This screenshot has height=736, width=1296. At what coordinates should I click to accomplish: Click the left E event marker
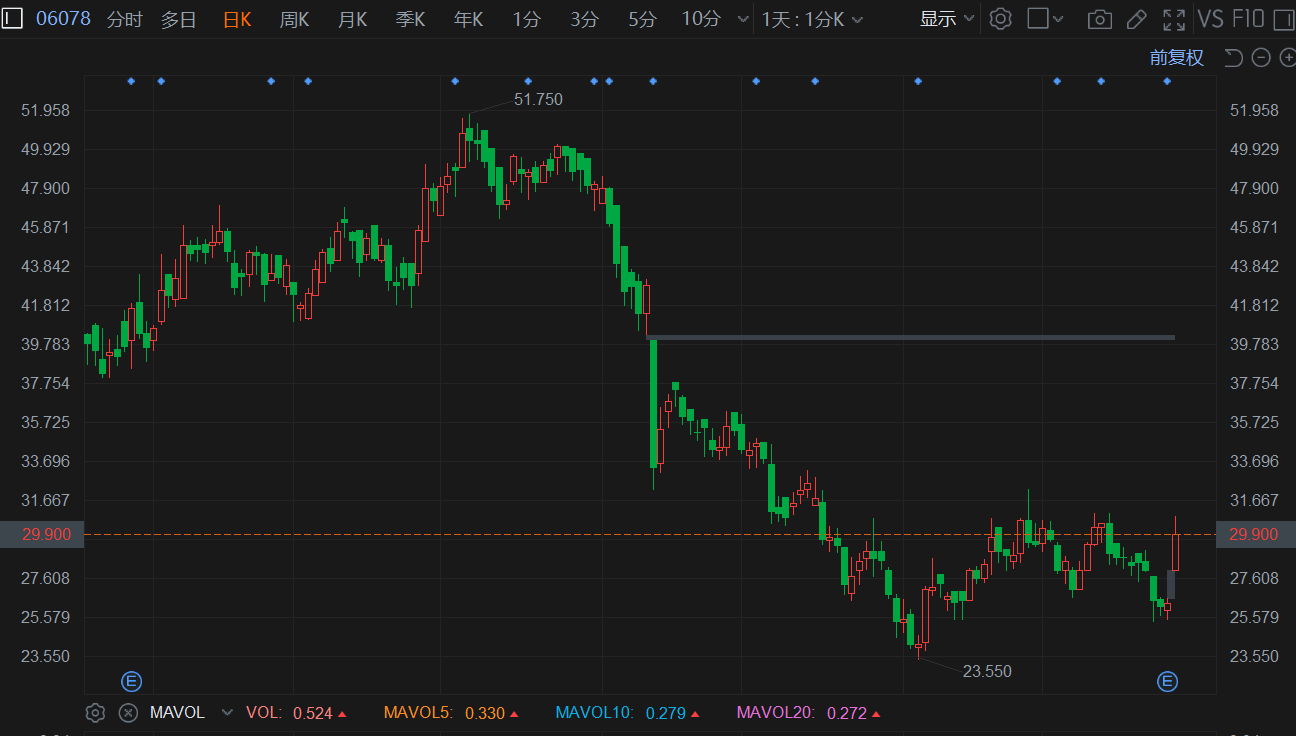pos(131,682)
